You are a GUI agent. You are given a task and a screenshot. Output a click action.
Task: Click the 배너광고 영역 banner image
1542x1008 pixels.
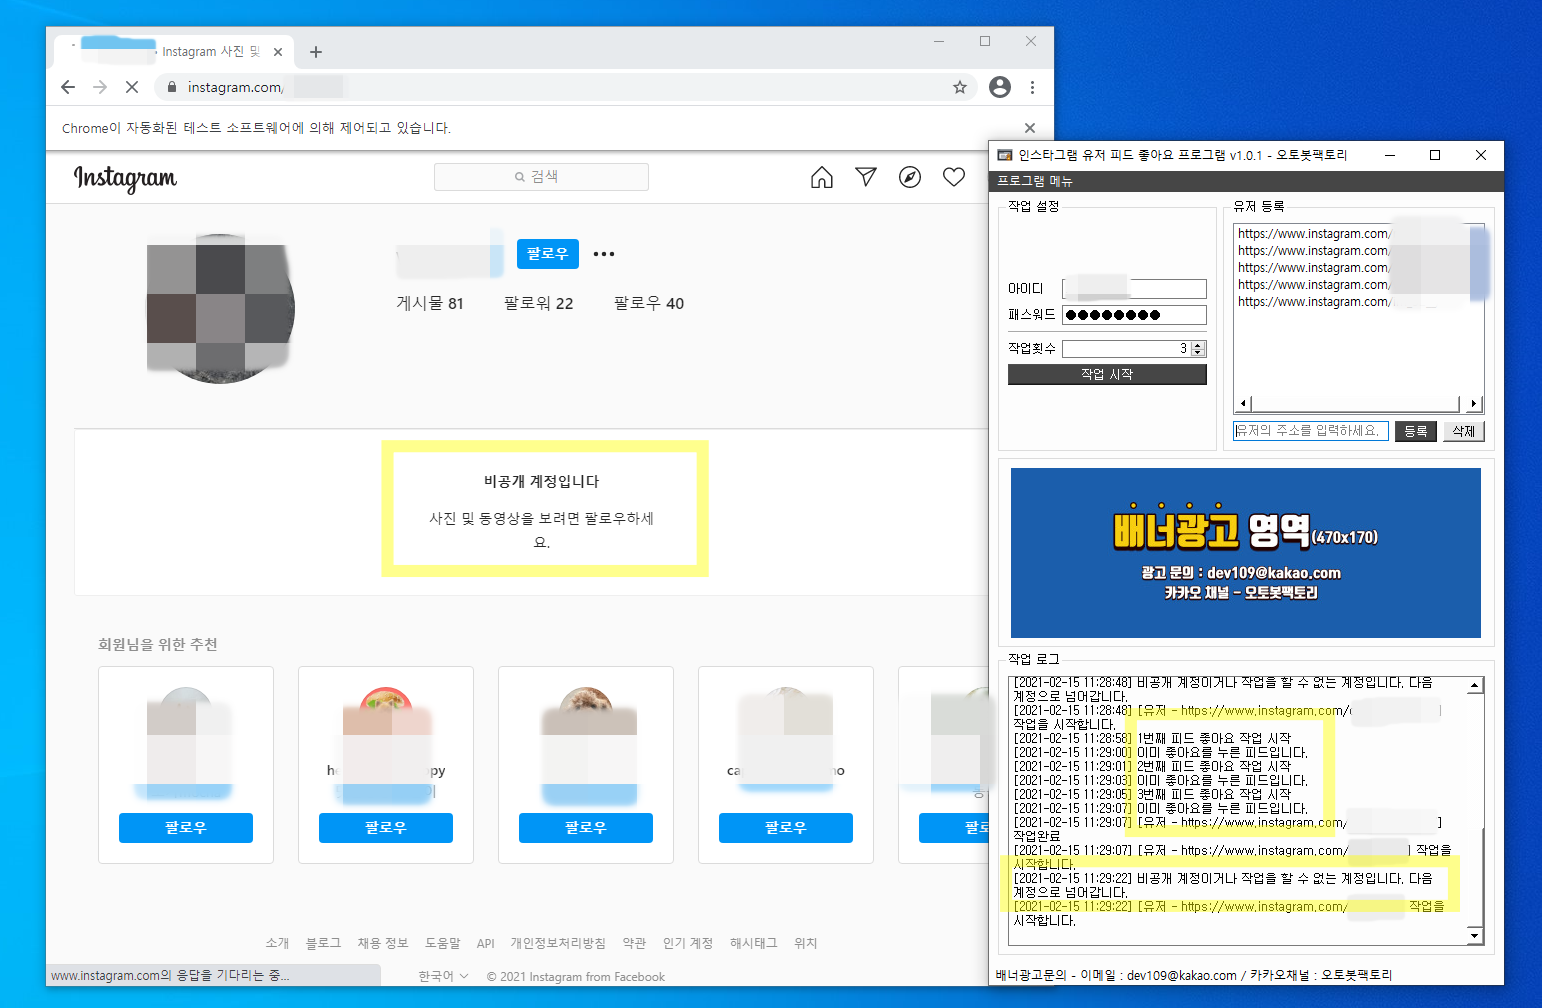[1246, 553]
